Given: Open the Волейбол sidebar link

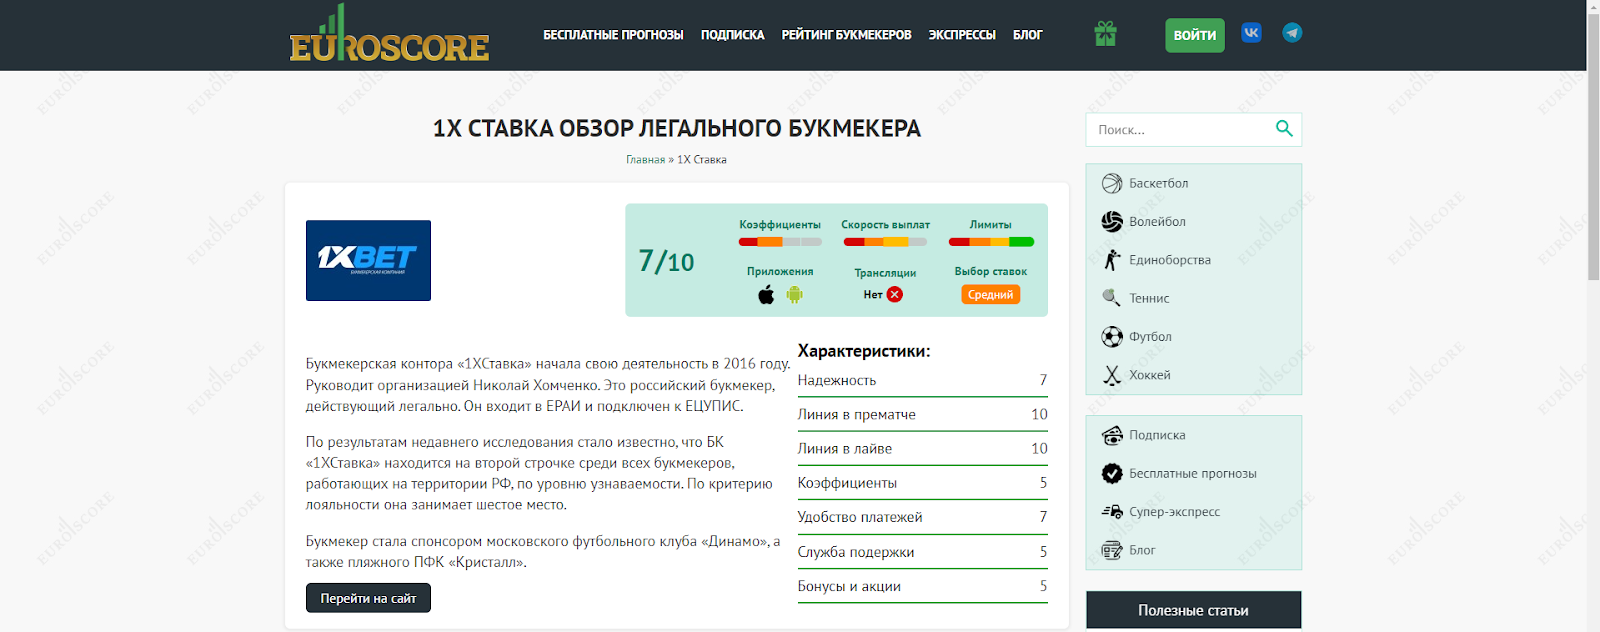Looking at the screenshot, I should [1157, 222].
